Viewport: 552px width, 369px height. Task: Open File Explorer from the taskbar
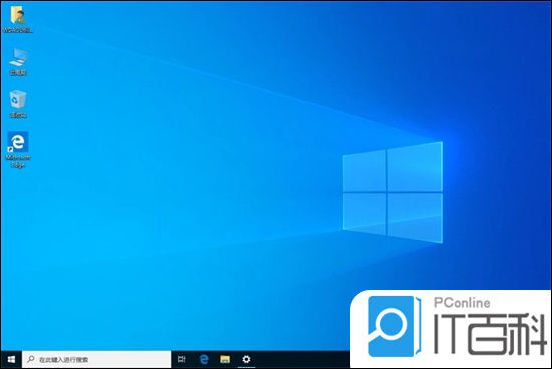[x=225, y=359]
